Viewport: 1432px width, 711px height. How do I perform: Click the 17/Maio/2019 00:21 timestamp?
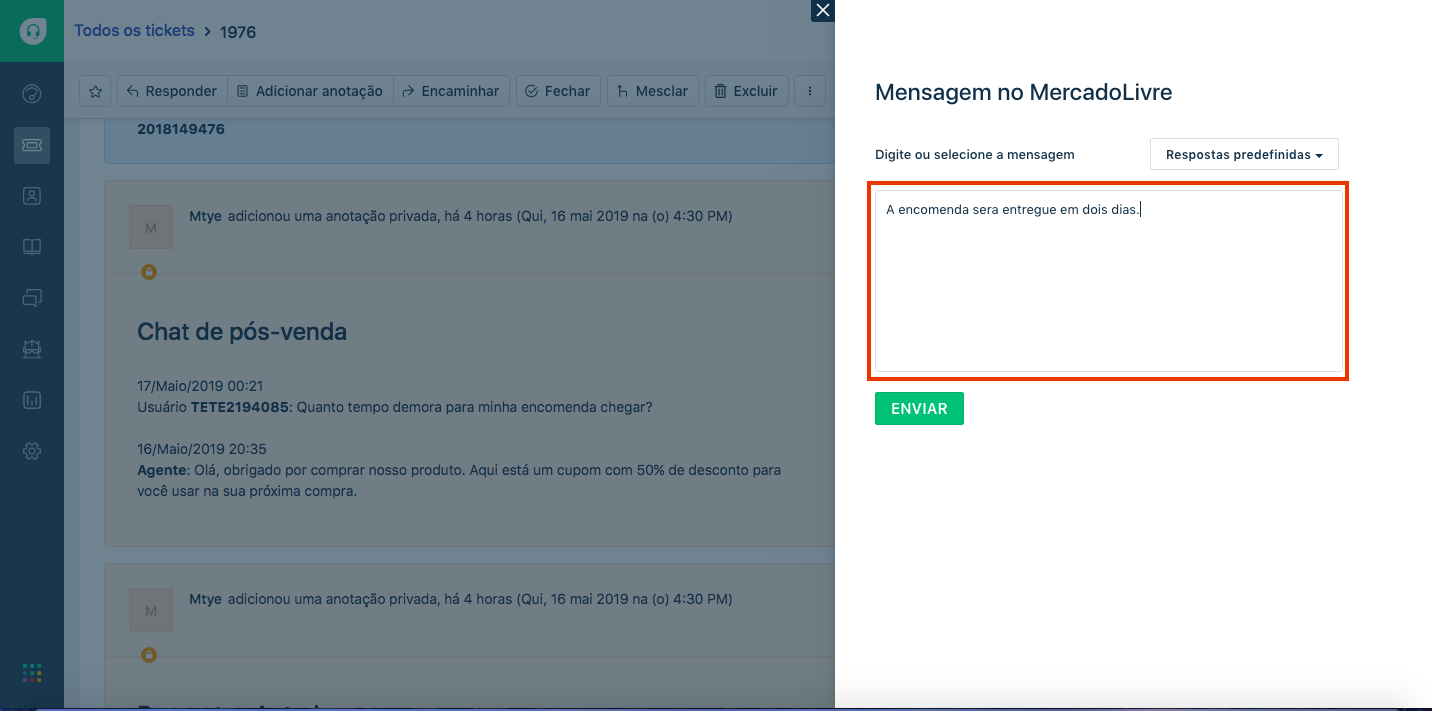[200, 386]
